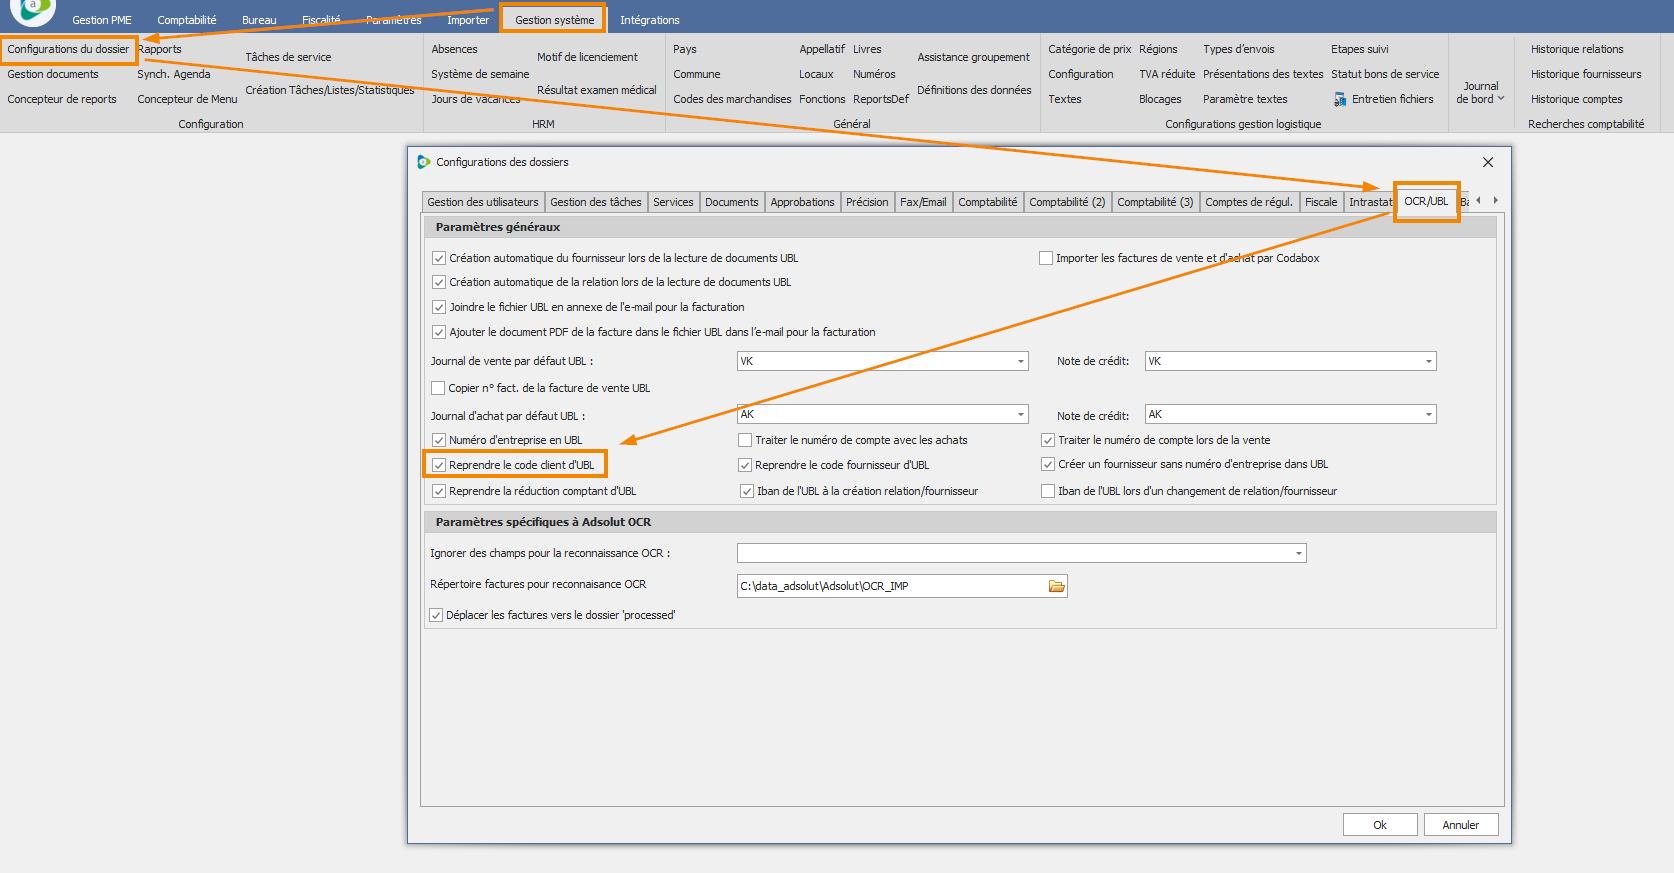Click 'TVA réduite' in the ribbon
The height and width of the screenshot is (873, 1674).
(x=1167, y=74)
